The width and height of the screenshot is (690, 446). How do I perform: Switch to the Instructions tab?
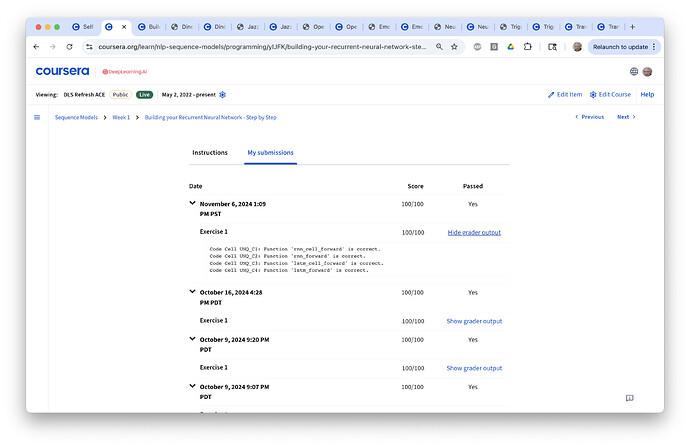pos(210,153)
